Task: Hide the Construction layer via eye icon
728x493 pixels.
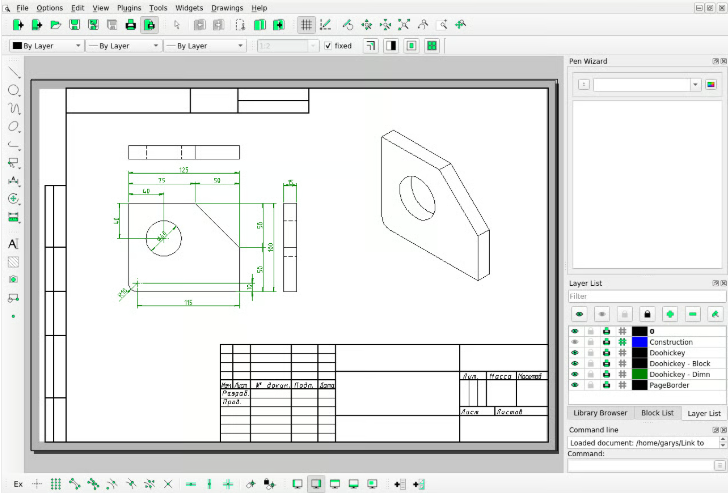Action: [575, 342]
